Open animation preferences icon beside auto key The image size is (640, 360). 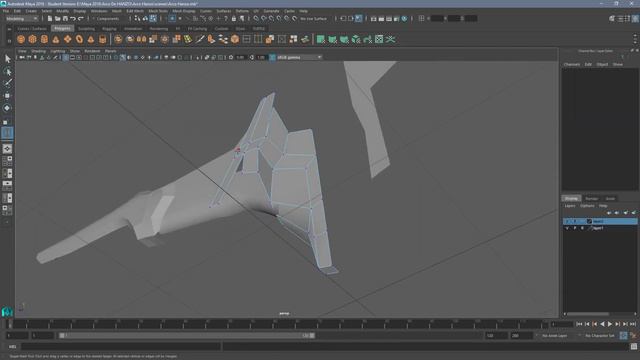coord(633,336)
